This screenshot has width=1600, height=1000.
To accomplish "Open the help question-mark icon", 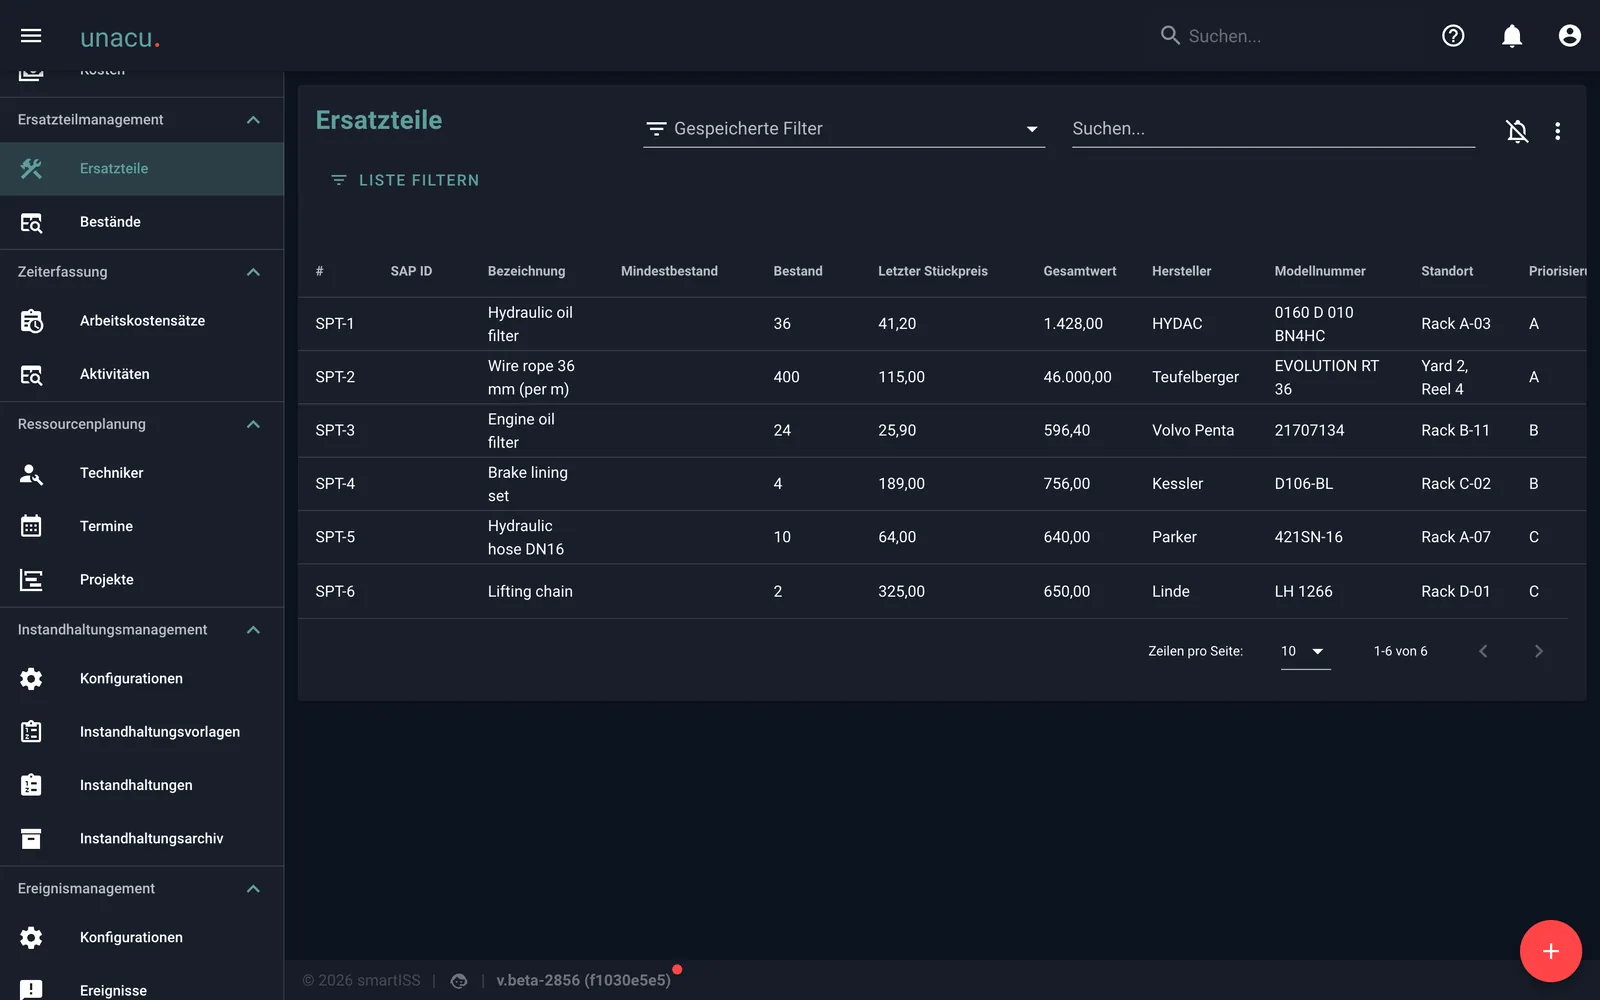I will [x=1453, y=36].
